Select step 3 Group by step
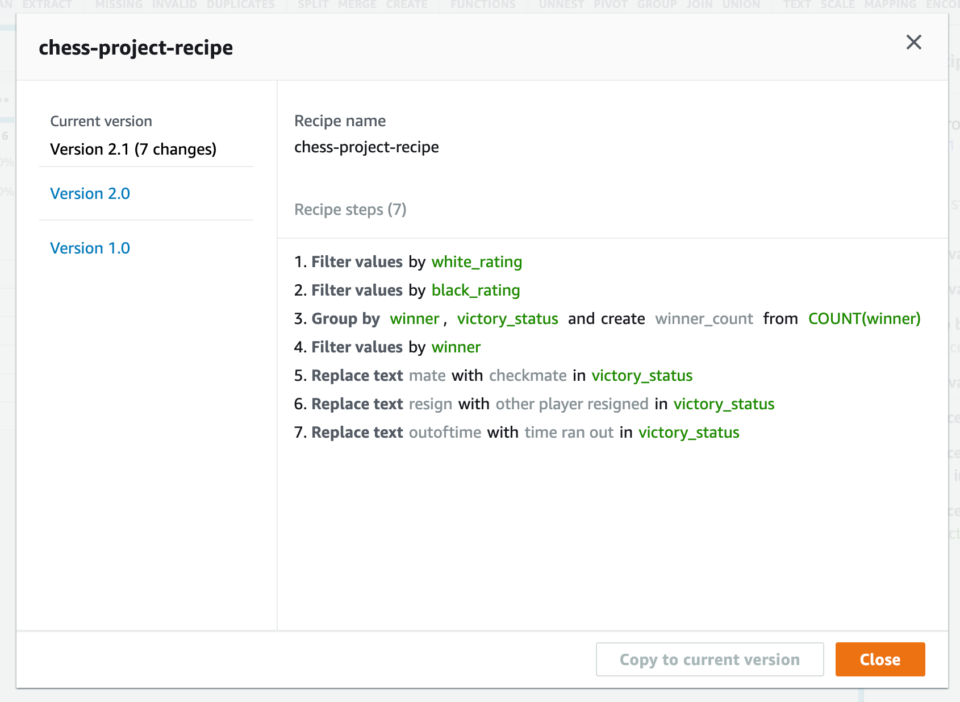Screen dimensions: 960x702 [x=345, y=319]
